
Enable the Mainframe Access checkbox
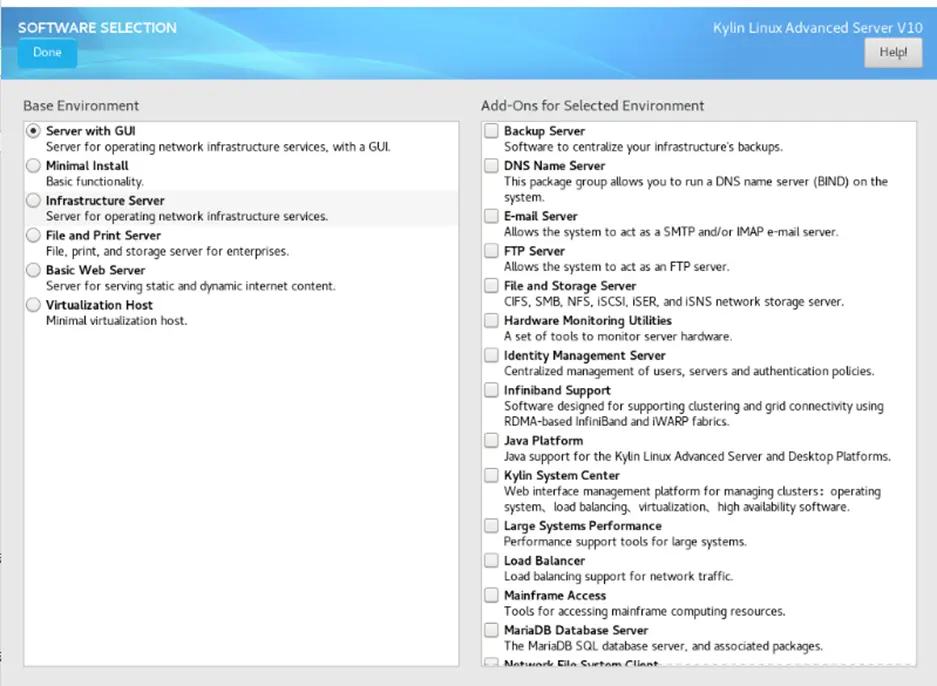coord(491,595)
